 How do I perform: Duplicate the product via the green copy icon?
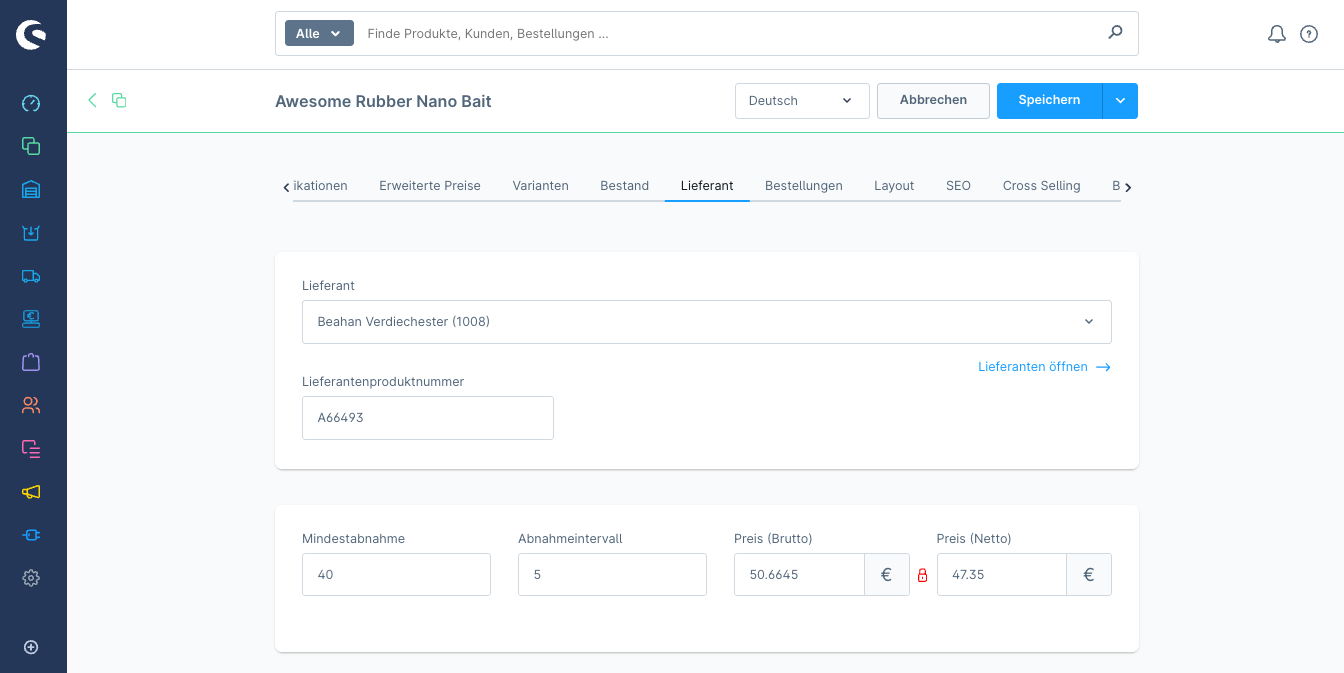point(119,100)
